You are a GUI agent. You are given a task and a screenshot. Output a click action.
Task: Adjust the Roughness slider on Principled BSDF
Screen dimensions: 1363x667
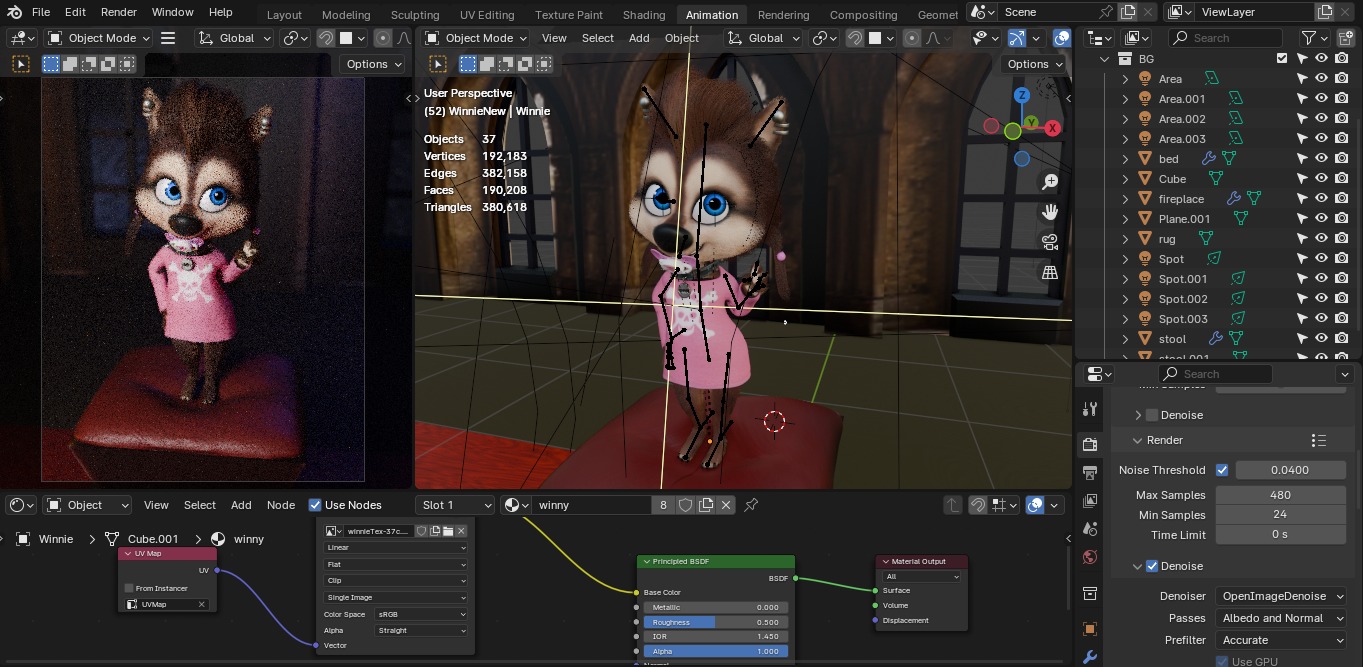pyautogui.click(x=715, y=622)
